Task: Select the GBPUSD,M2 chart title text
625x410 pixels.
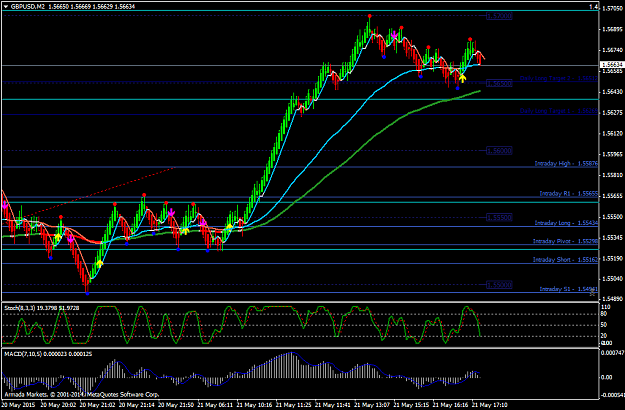Action: click(28, 6)
